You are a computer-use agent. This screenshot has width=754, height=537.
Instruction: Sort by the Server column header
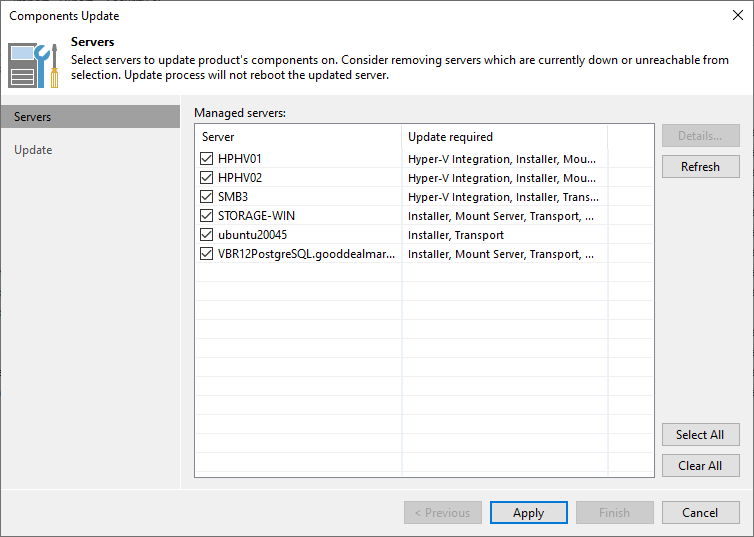point(298,137)
